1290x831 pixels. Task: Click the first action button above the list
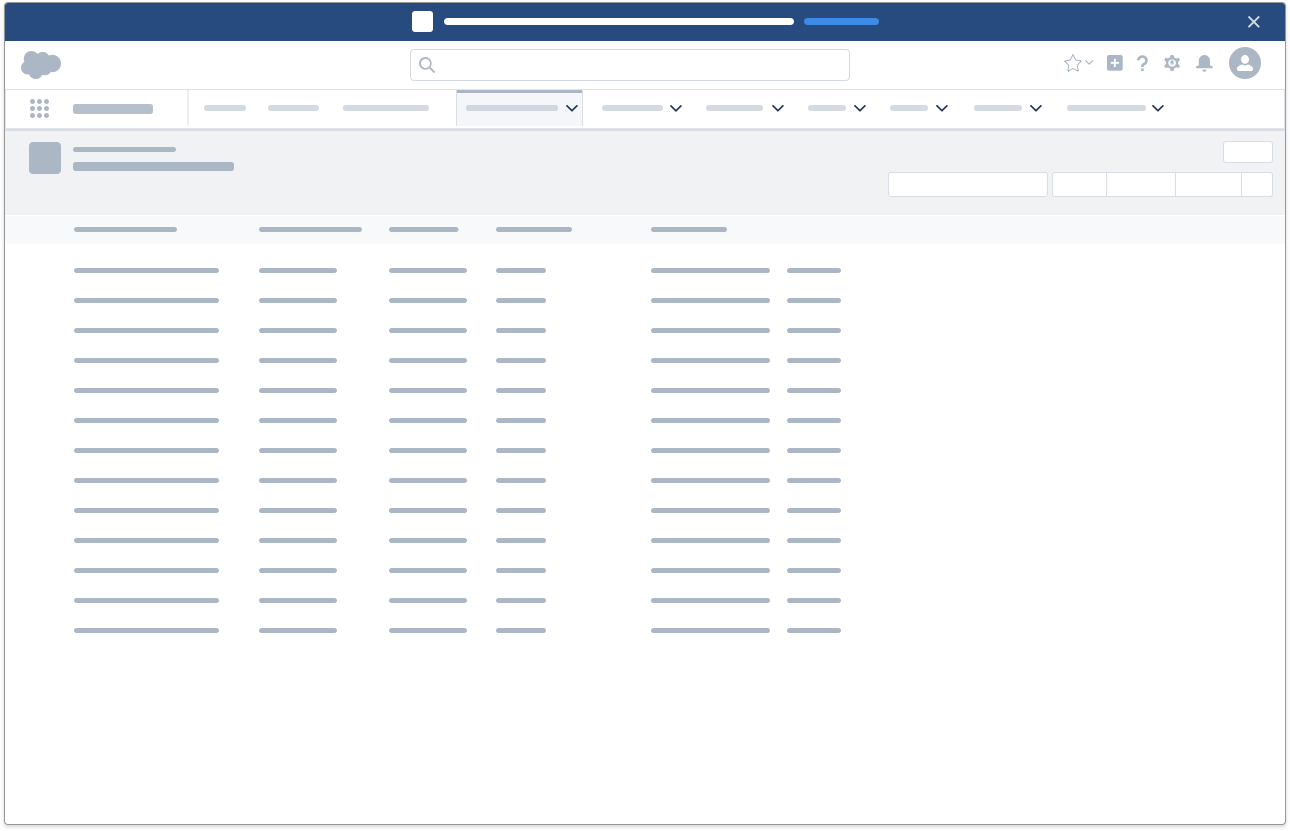pos(1079,184)
